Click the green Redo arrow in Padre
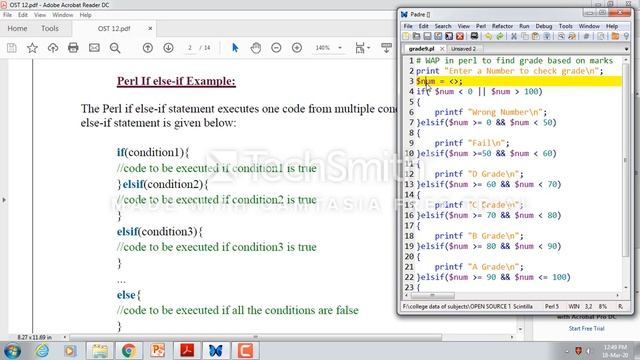 (x=500, y=36)
